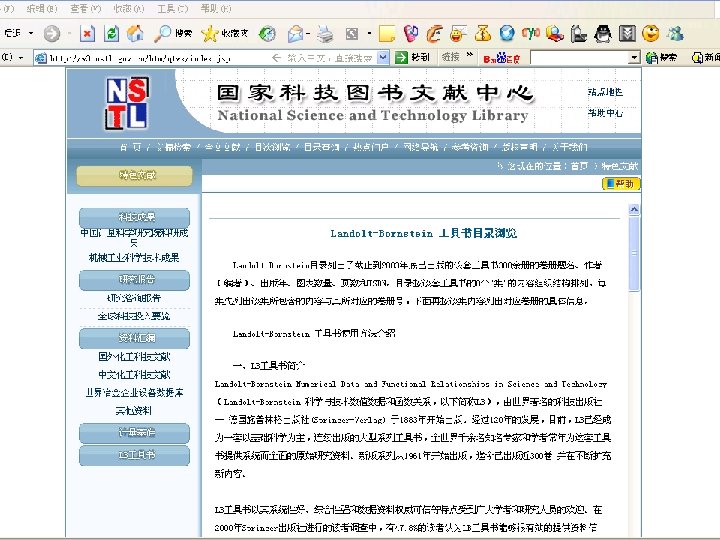Click the gray edit-page icon after printer
This screenshot has height=540, width=720.
pyautogui.click(x=352, y=34)
